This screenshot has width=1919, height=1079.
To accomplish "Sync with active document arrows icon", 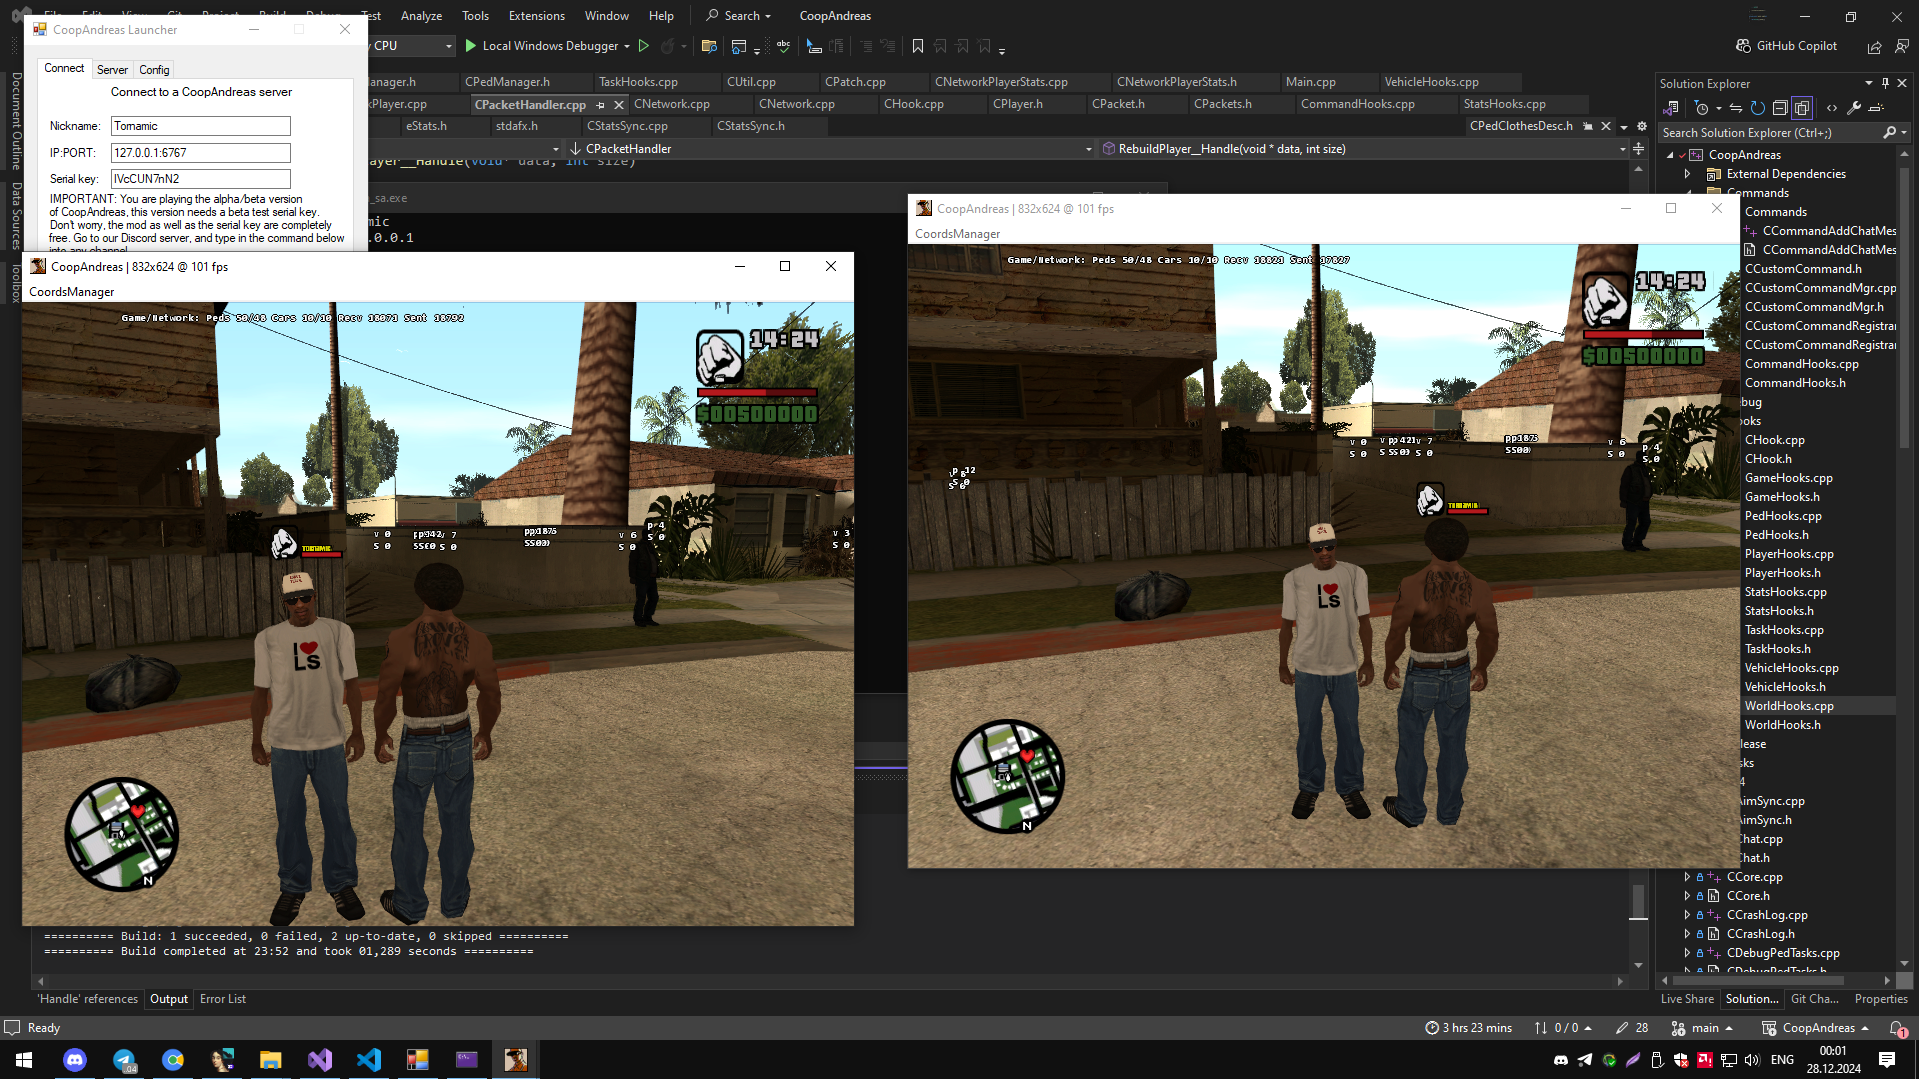I will coord(1736,108).
